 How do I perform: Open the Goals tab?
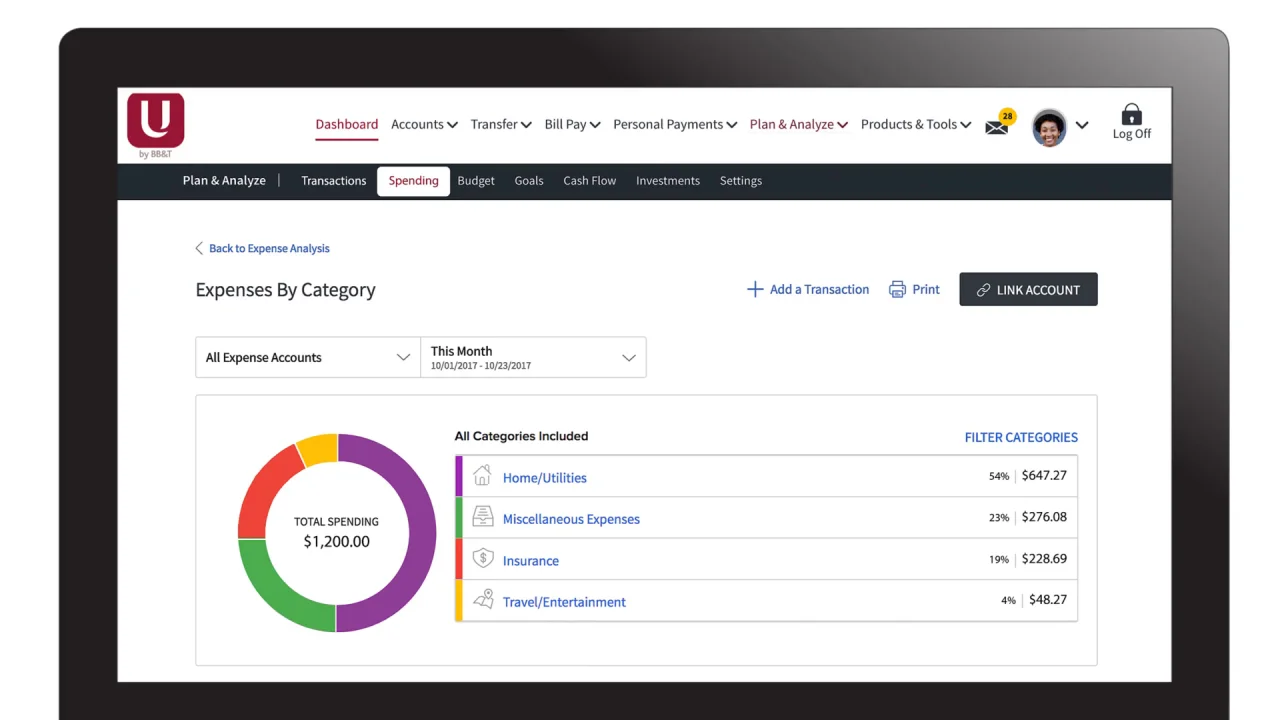(x=529, y=181)
